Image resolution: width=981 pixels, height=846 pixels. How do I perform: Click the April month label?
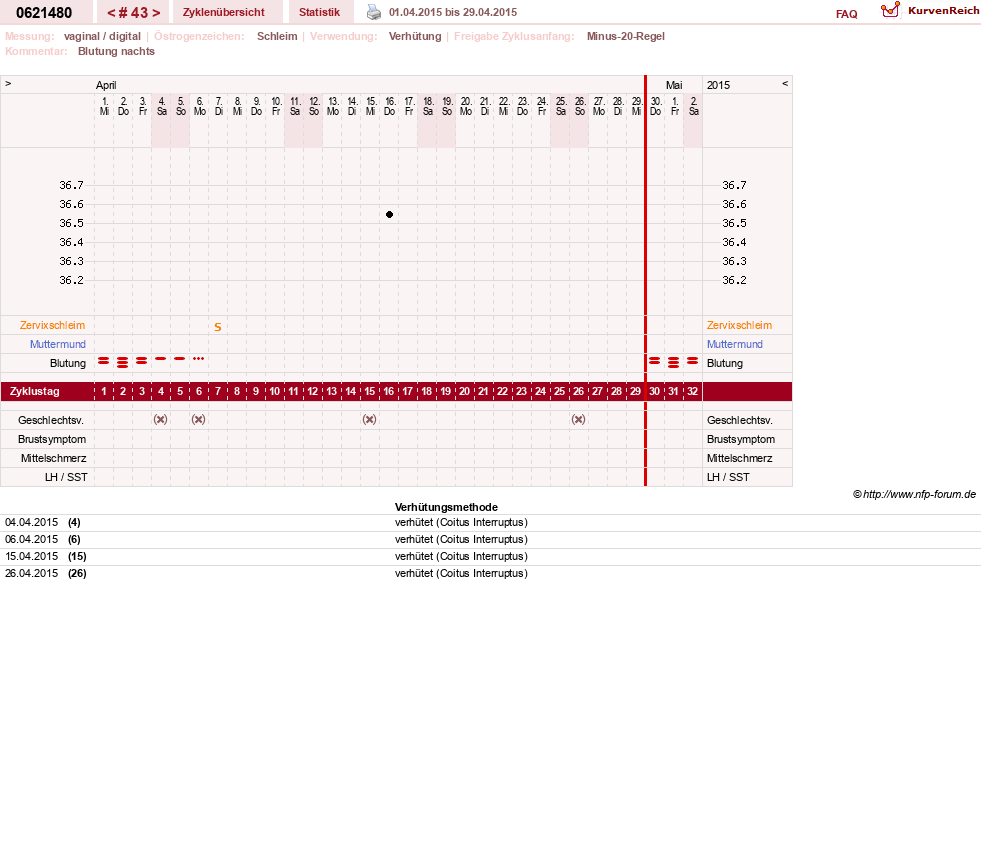click(106, 85)
